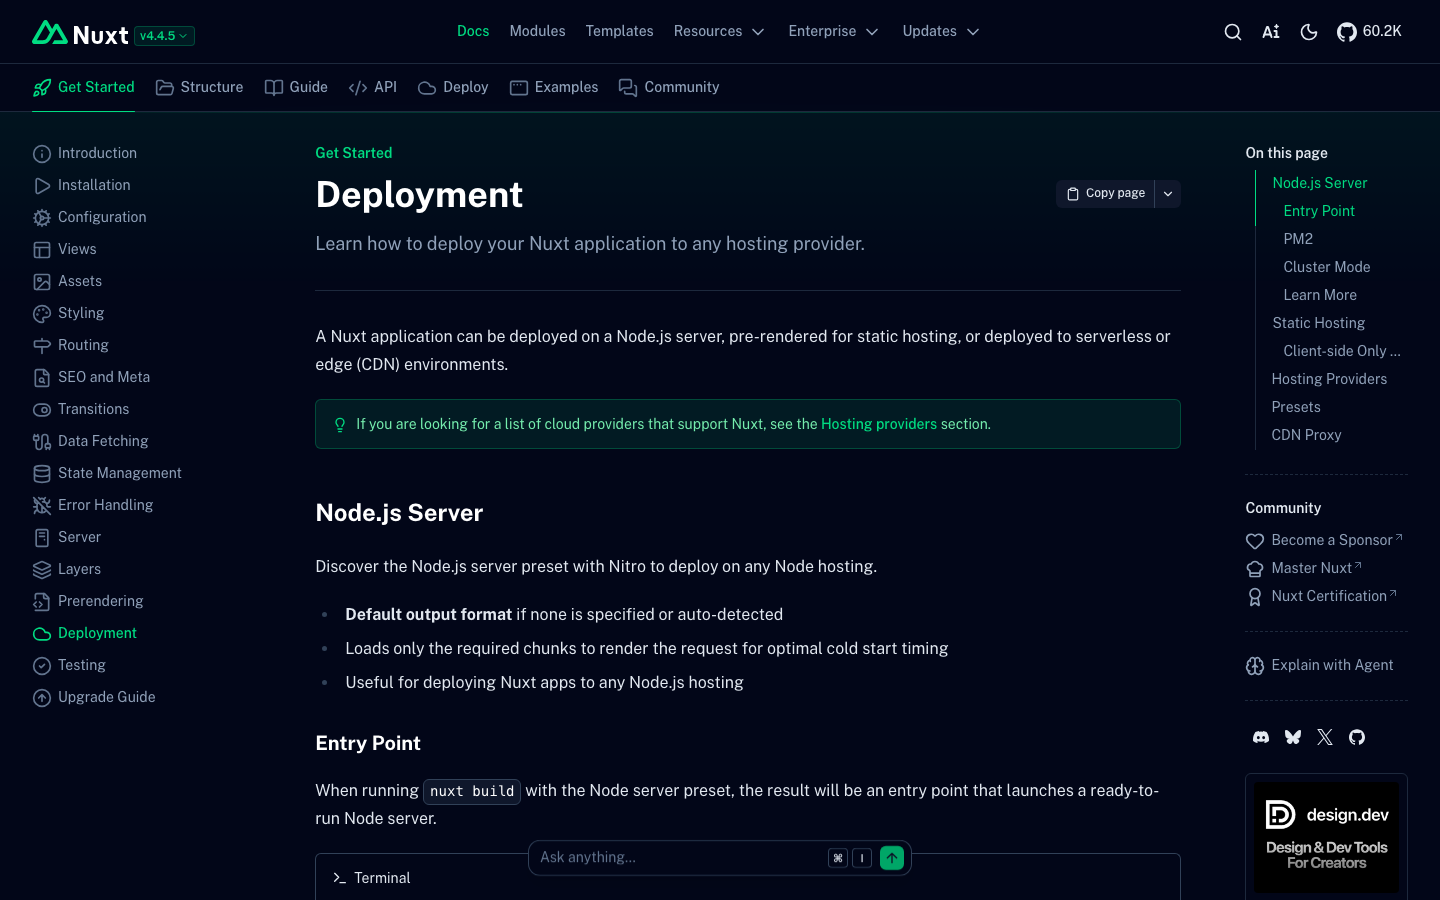Select Templates in the top navigation
The image size is (1440, 900).
[x=619, y=31]
